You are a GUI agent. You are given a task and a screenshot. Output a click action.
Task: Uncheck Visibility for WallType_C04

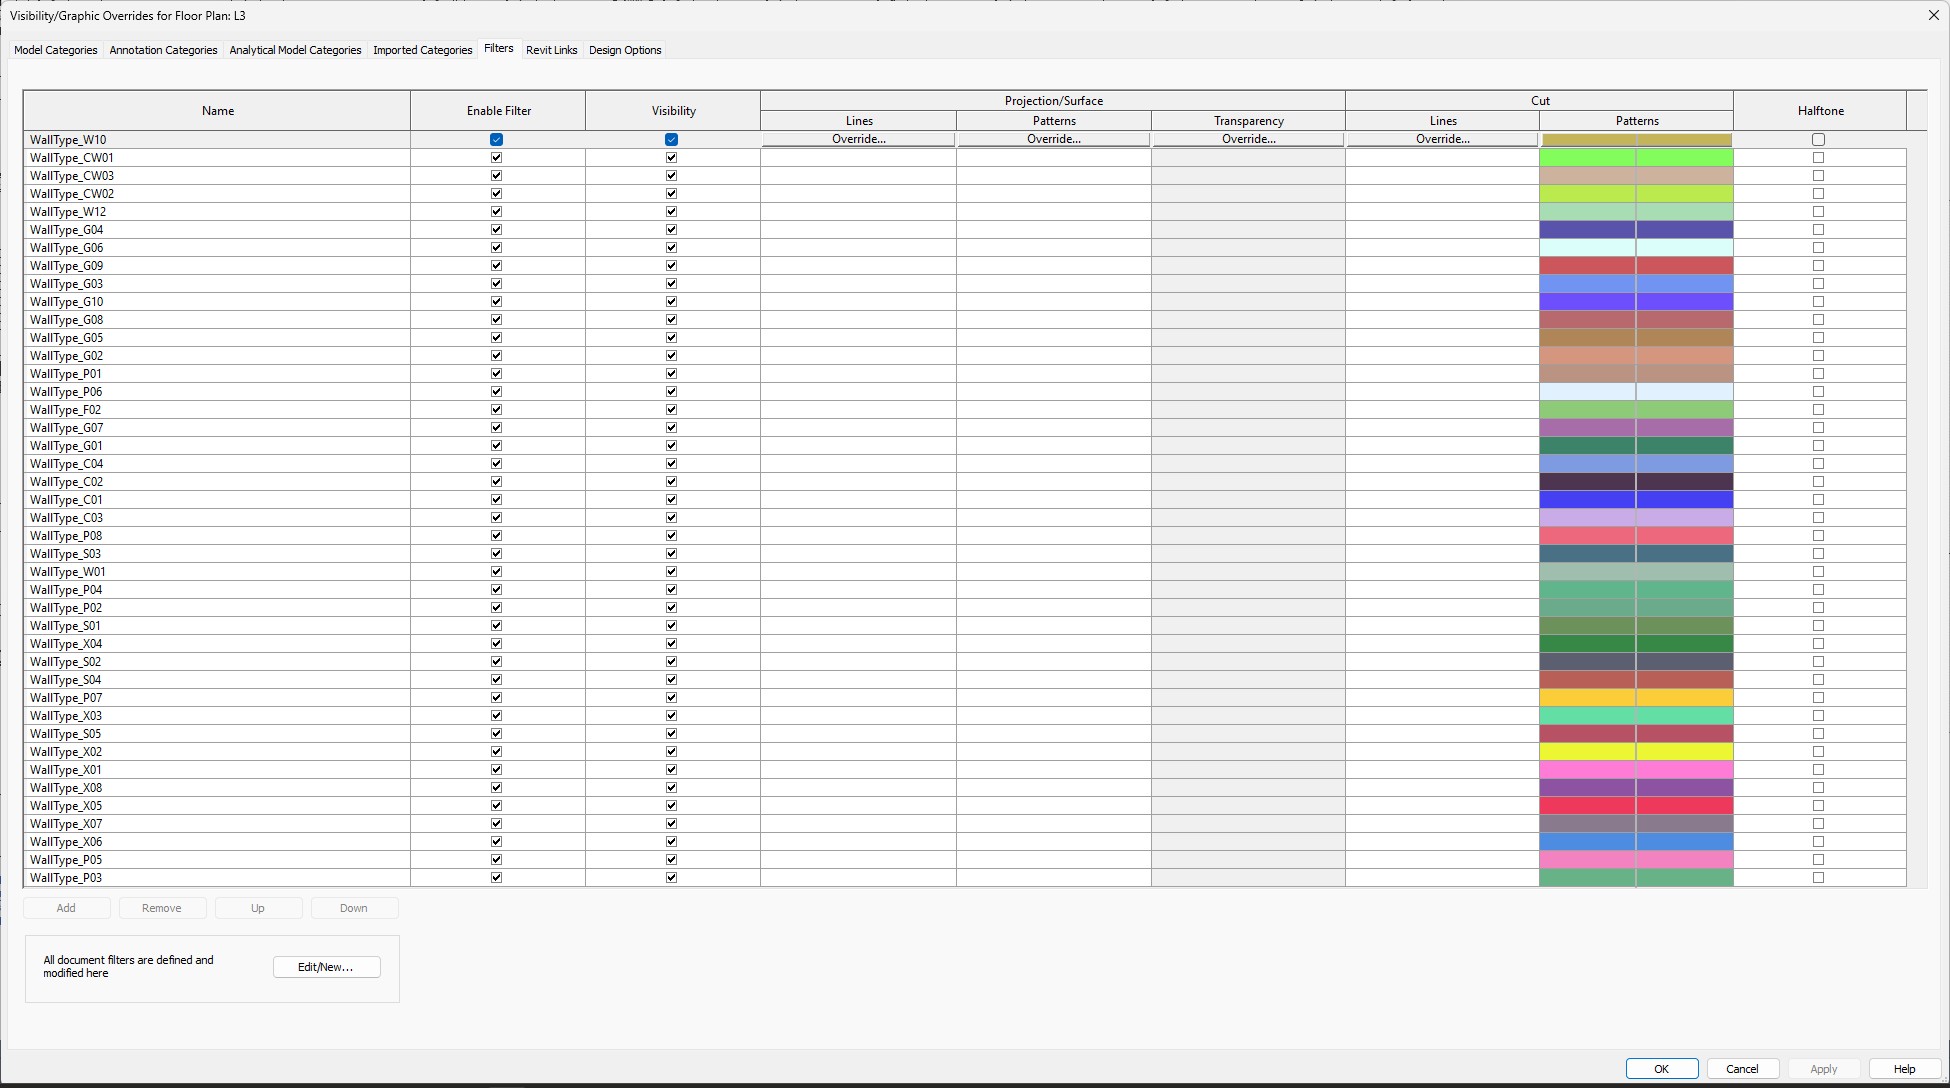pos(671,464)
